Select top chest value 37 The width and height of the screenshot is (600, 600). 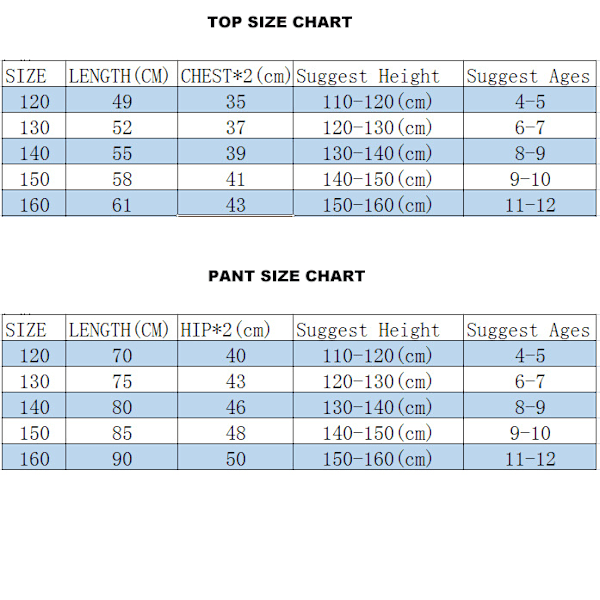235,127
